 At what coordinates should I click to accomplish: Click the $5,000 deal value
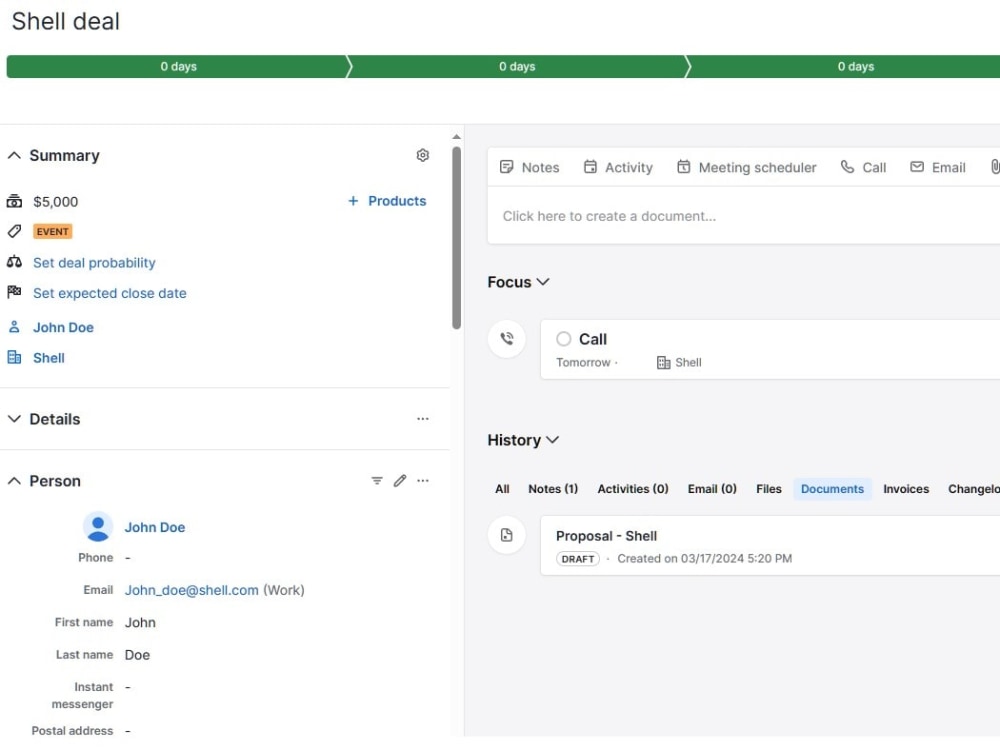point(55,202)
